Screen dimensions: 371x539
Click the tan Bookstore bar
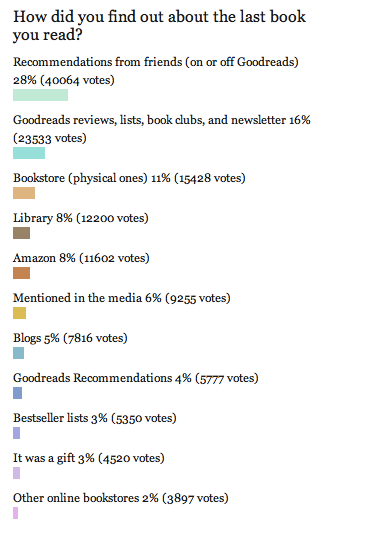(x=24, y=193)
